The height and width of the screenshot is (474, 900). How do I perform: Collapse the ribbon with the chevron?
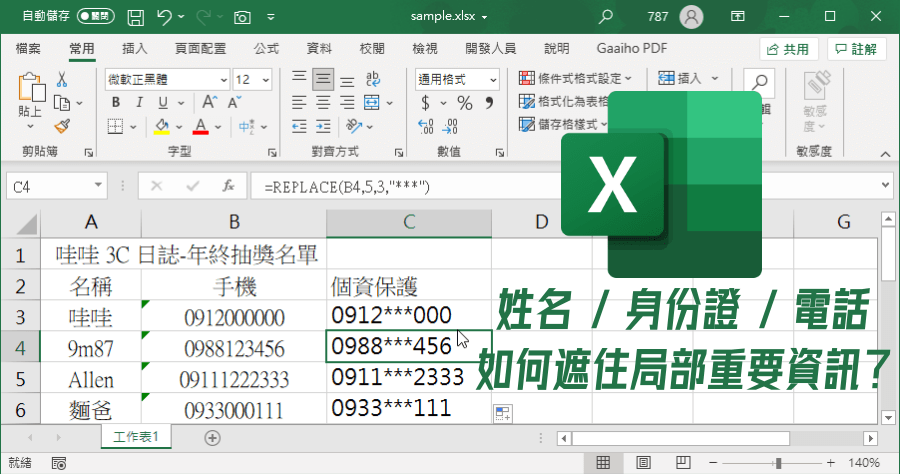coord(885,154)
